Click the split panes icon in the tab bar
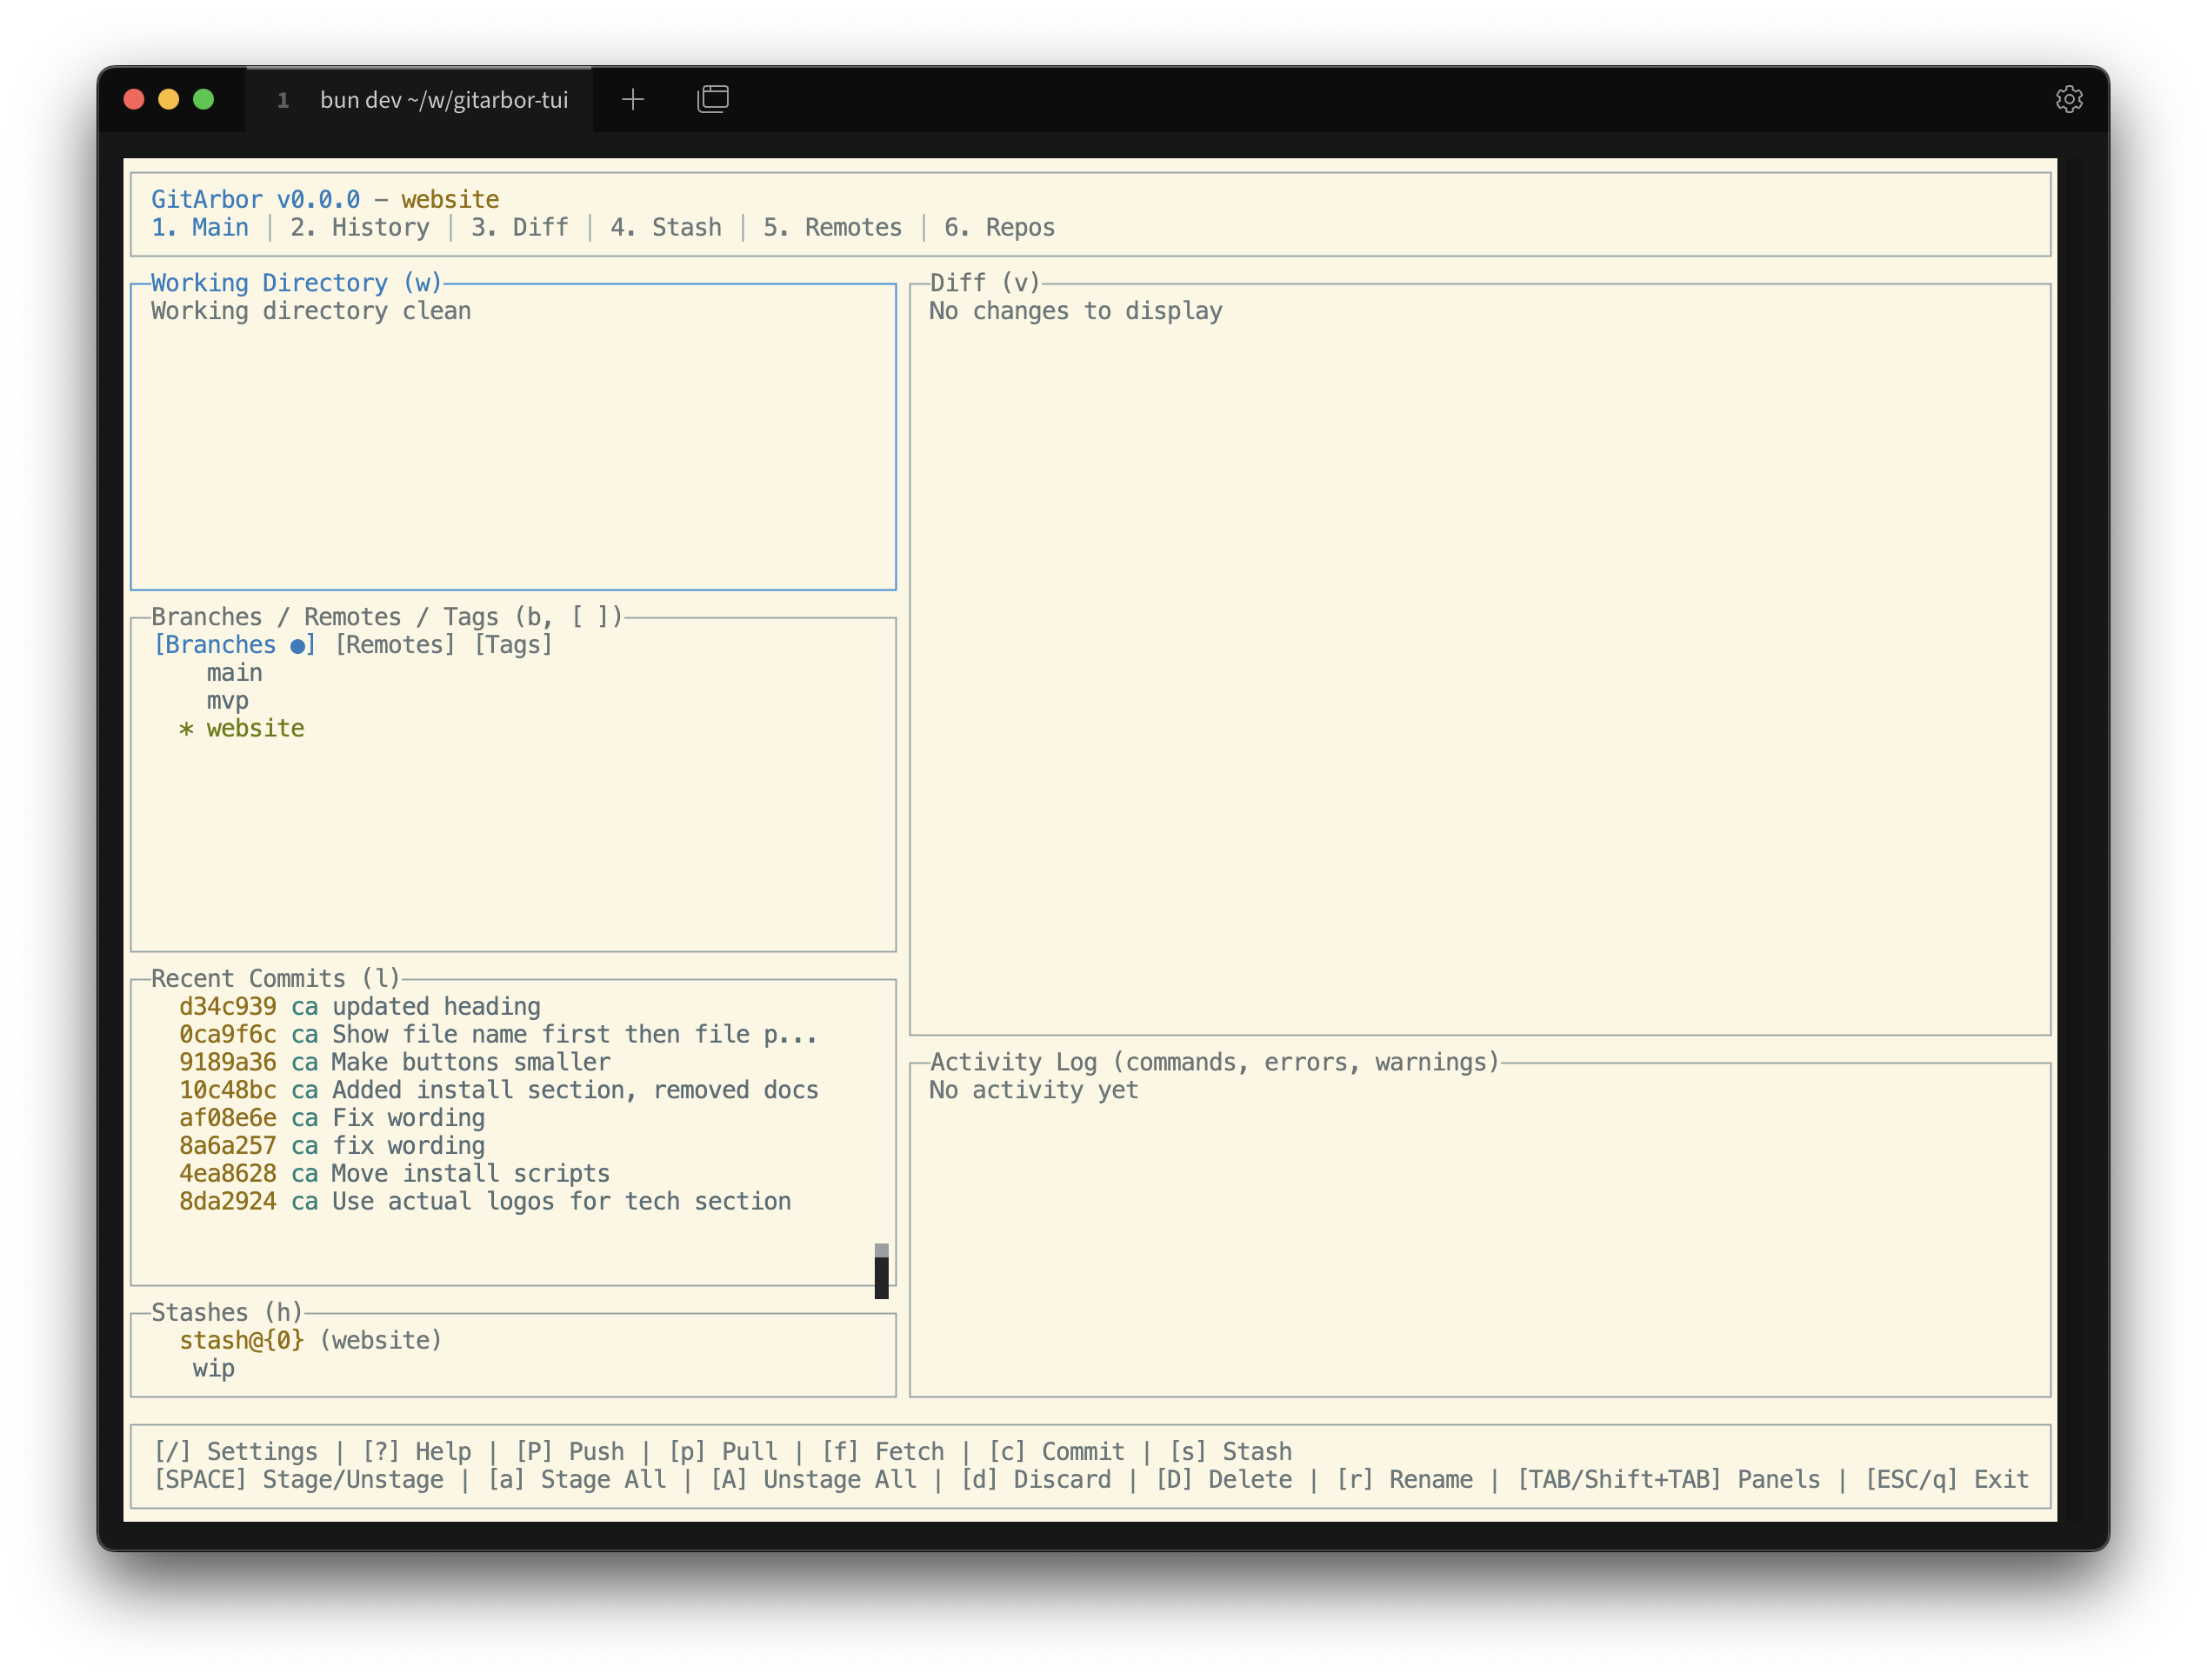The height and width of the screenshot is (1680, 2207). (712, 98)
